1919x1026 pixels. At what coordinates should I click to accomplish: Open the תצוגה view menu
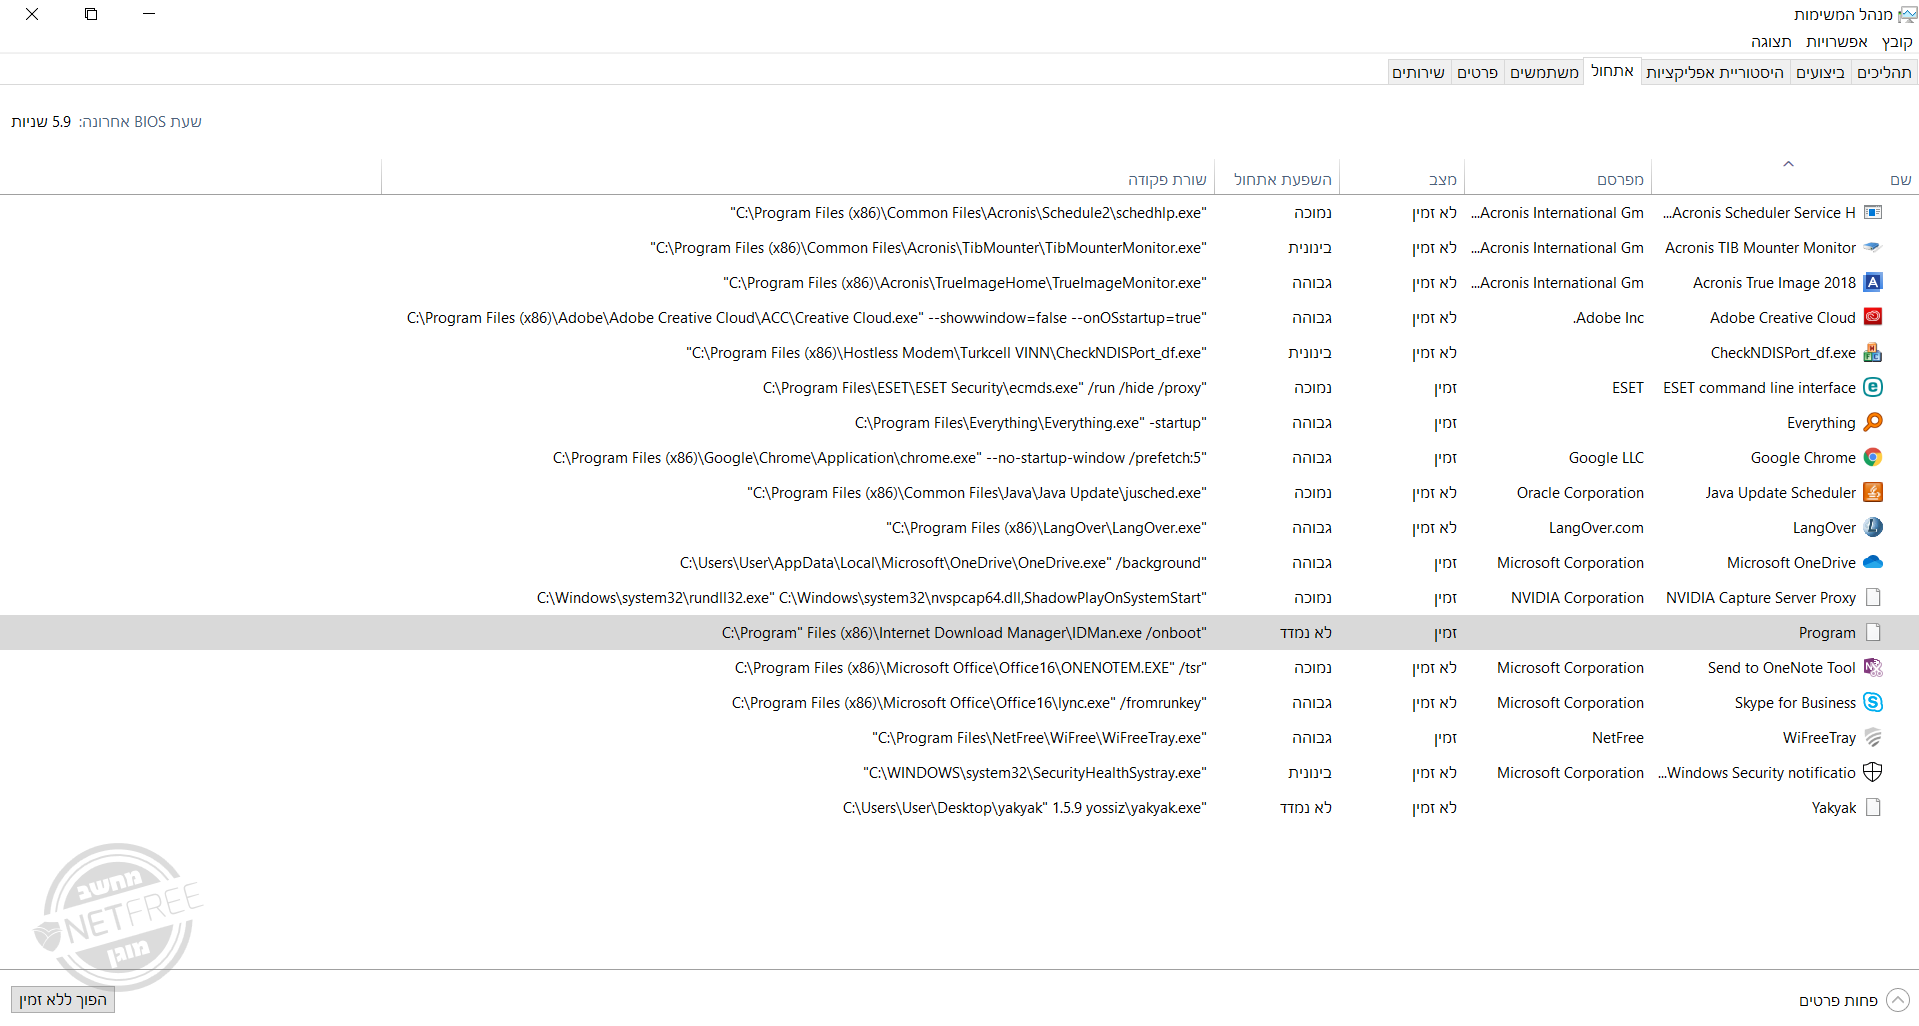[1771, 42]
